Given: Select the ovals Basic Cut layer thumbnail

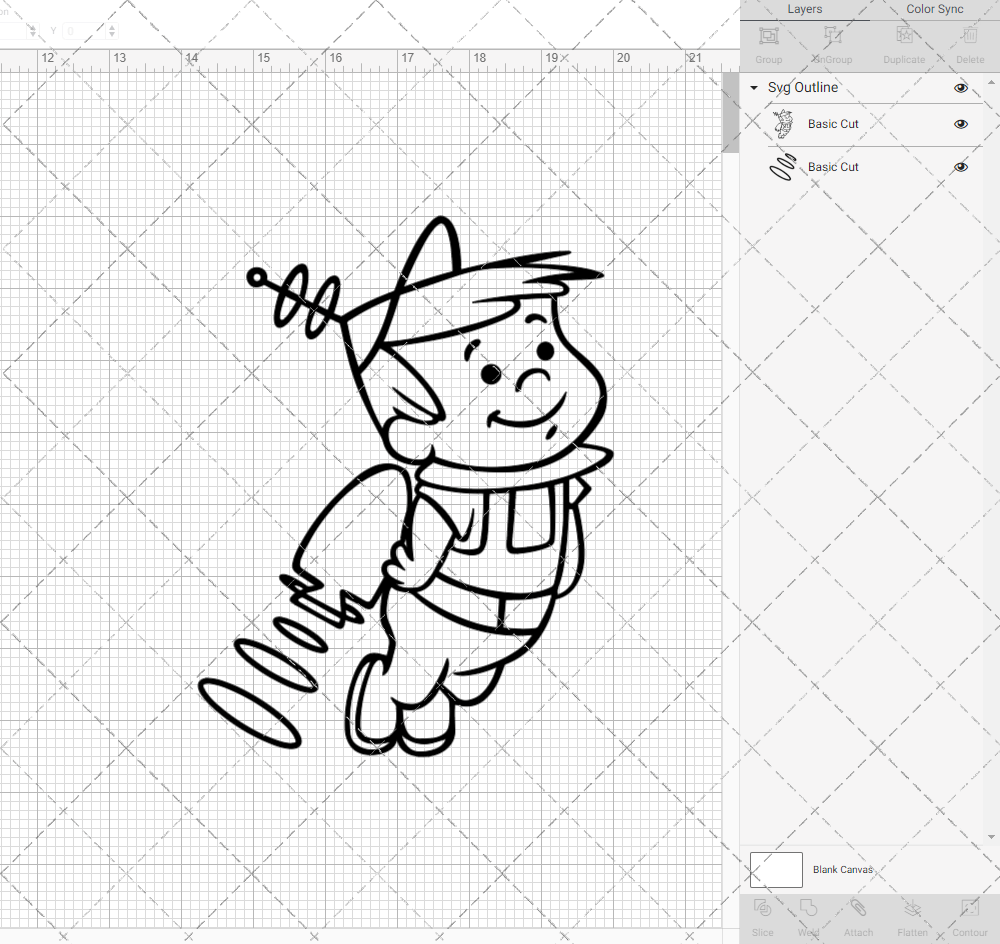Looking at the screenshot, I should 783,167.
